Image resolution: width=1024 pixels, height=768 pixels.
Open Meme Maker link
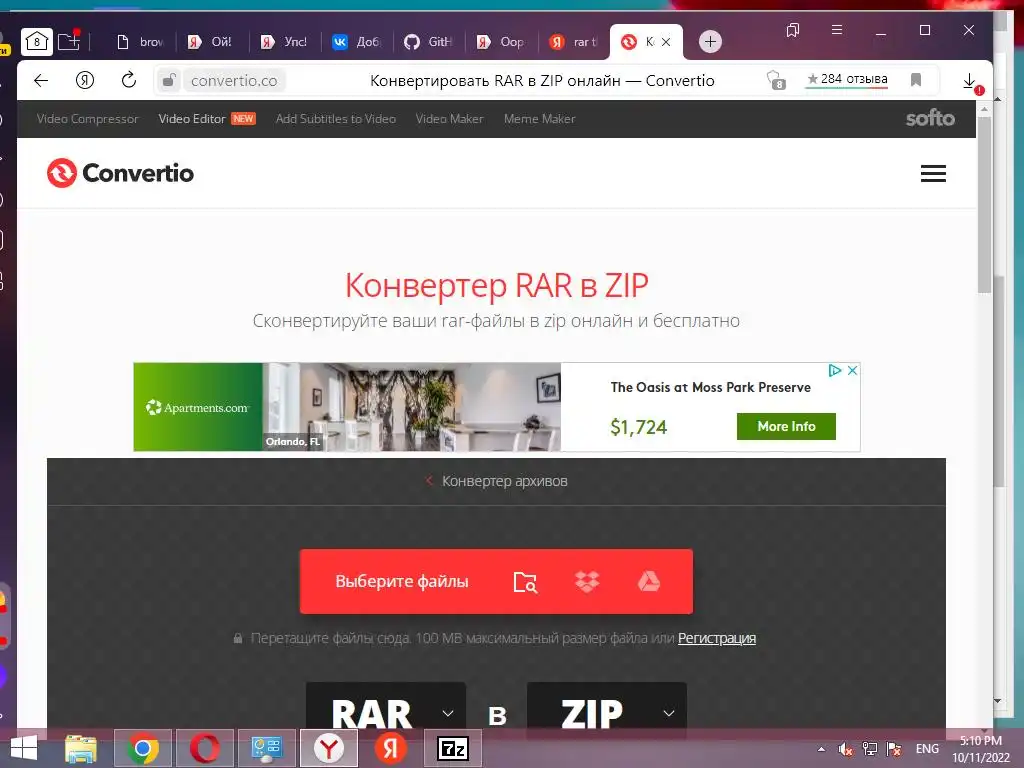[x=539, y=119]
